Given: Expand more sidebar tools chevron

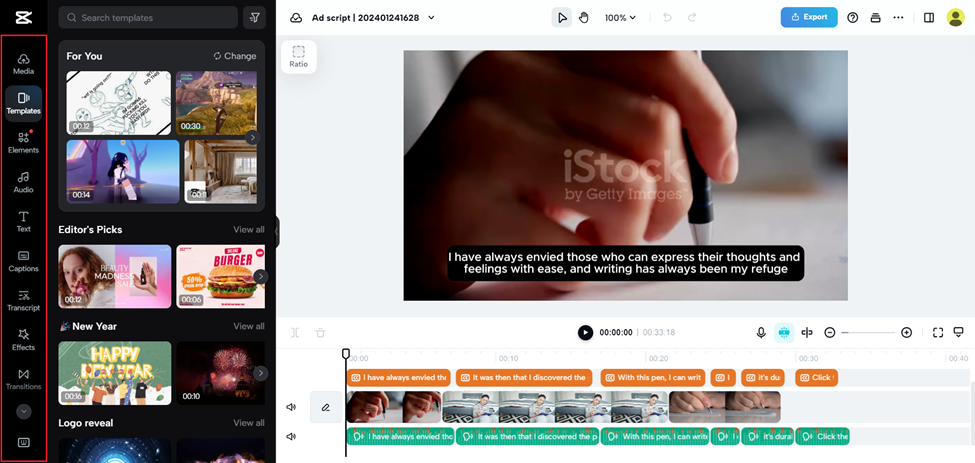Looking at the screenshot, I should (23, 411).
